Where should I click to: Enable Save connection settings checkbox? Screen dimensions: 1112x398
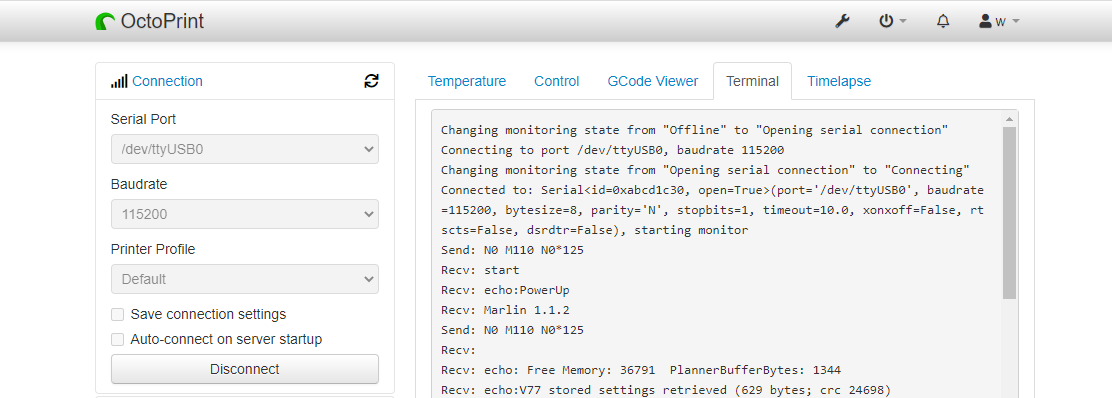tap(118, 314)
